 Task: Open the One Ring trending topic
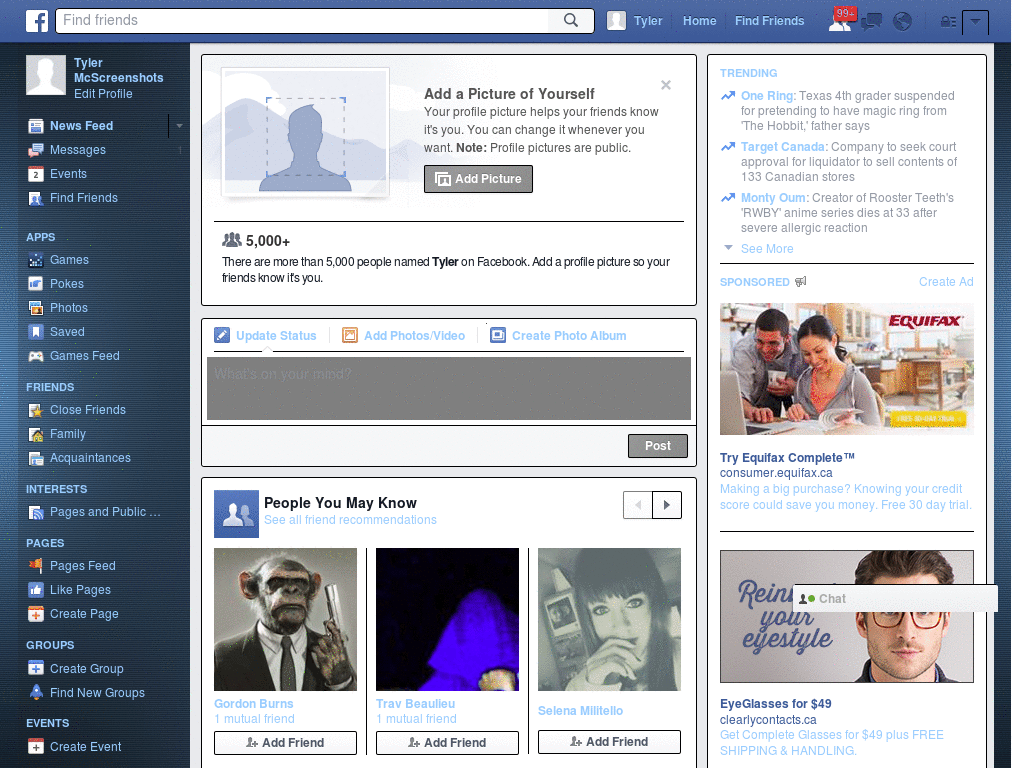[767, 96]
